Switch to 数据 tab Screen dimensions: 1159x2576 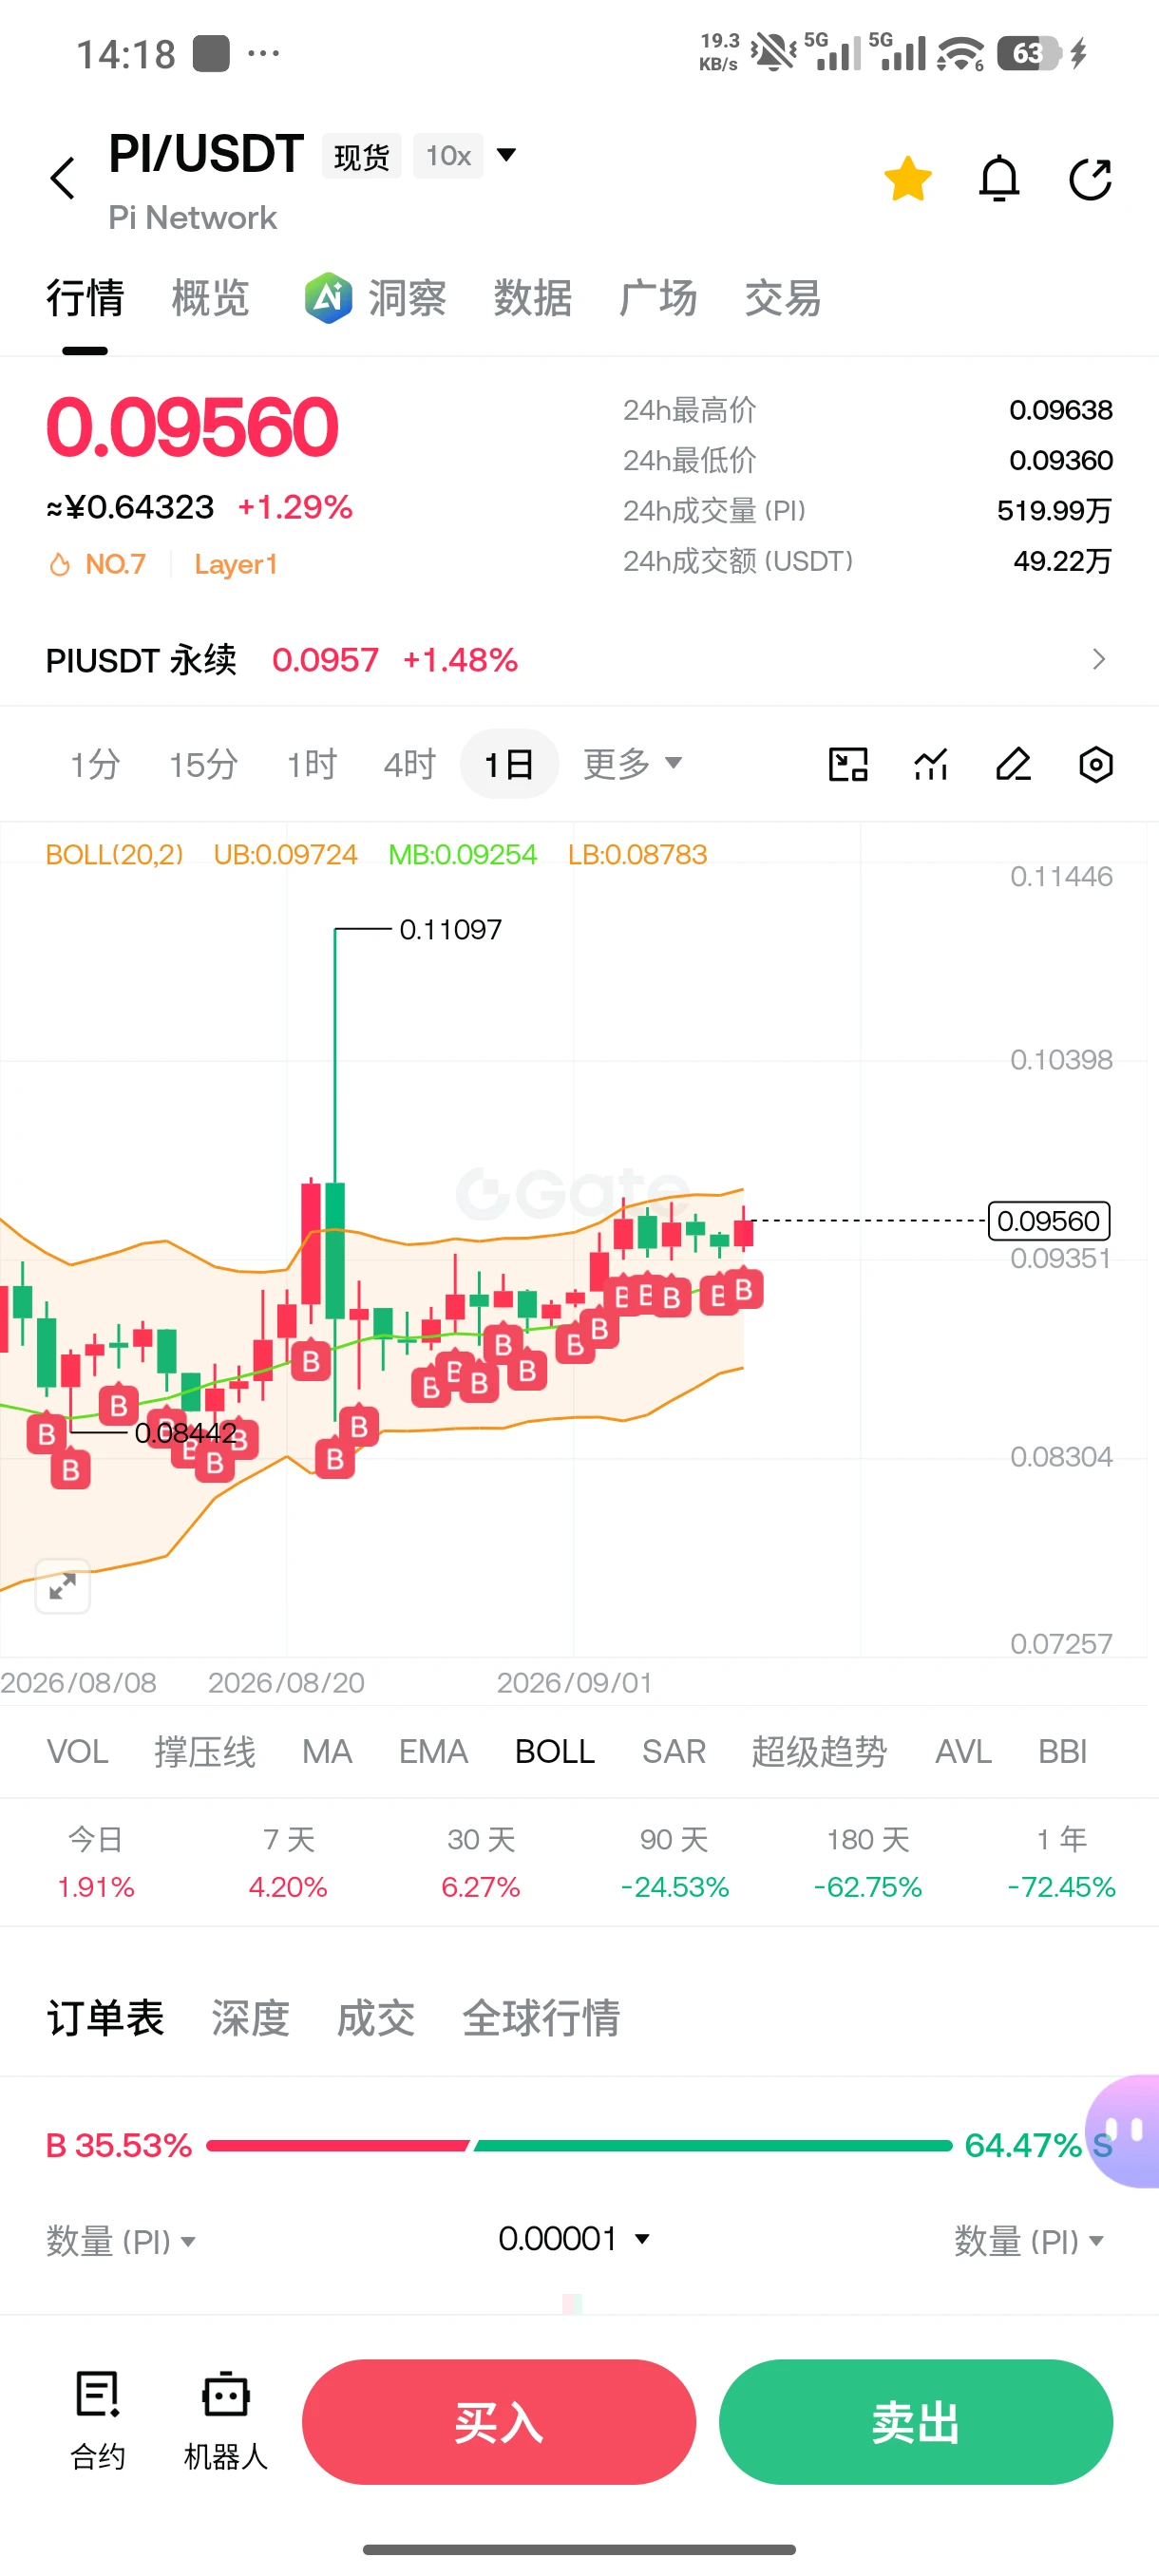coord(533,298)
